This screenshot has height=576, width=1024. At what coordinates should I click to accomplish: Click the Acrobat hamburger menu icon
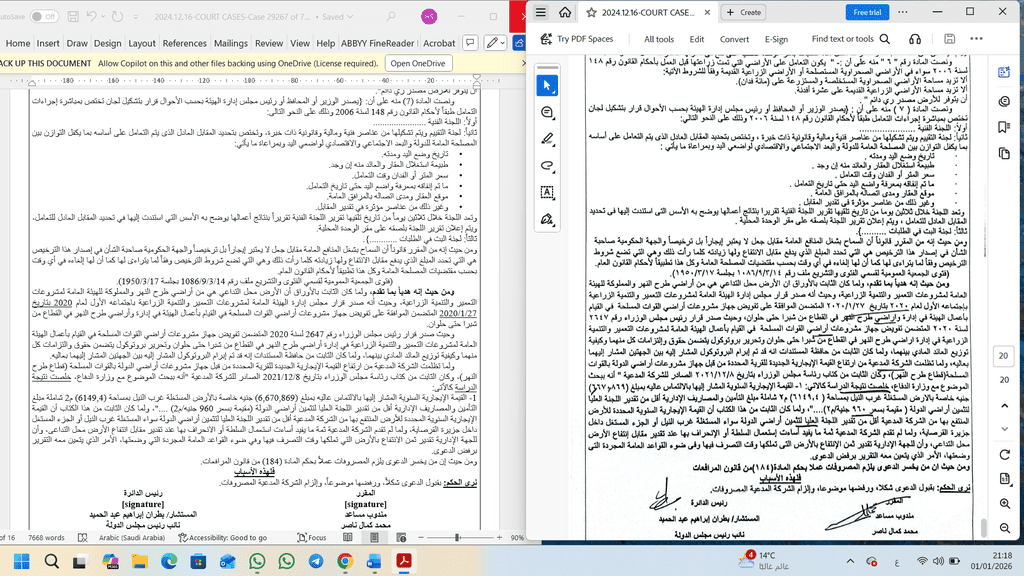[541, 12]
